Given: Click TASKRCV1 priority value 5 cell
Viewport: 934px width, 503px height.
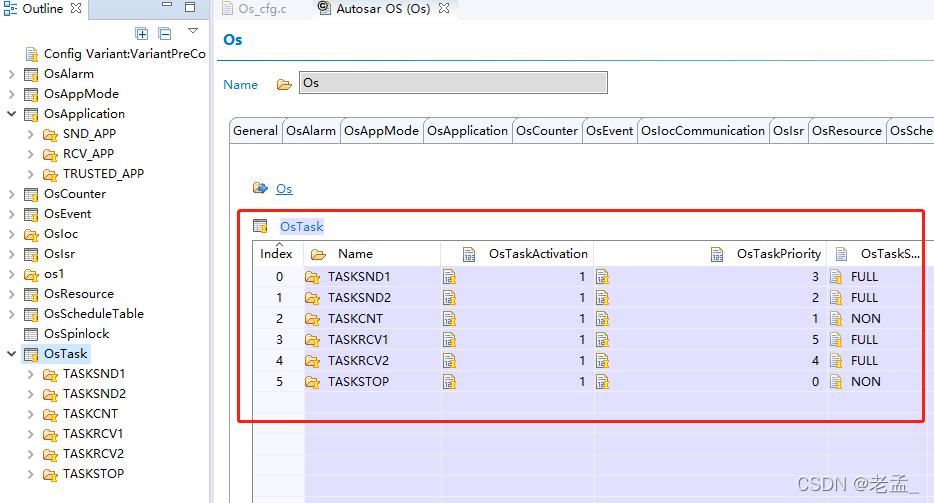Looking at the screenshot, I should coord(711,340).
